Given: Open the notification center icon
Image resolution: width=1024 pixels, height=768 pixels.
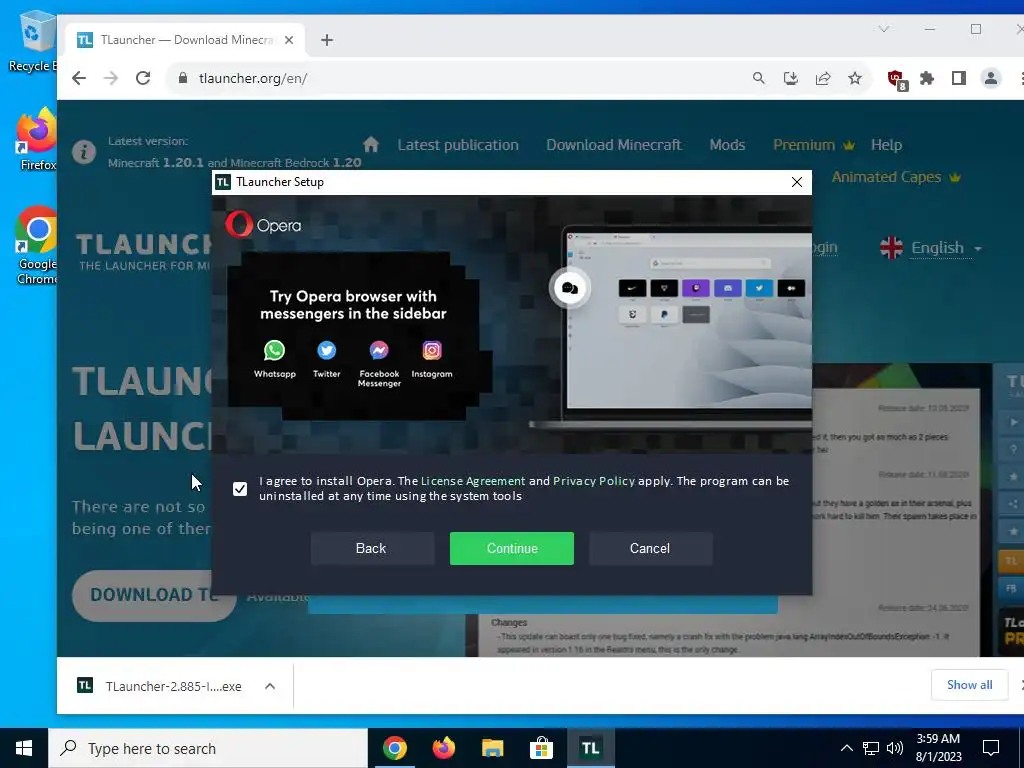Looking at the screenshot, I should pos(991,748).
